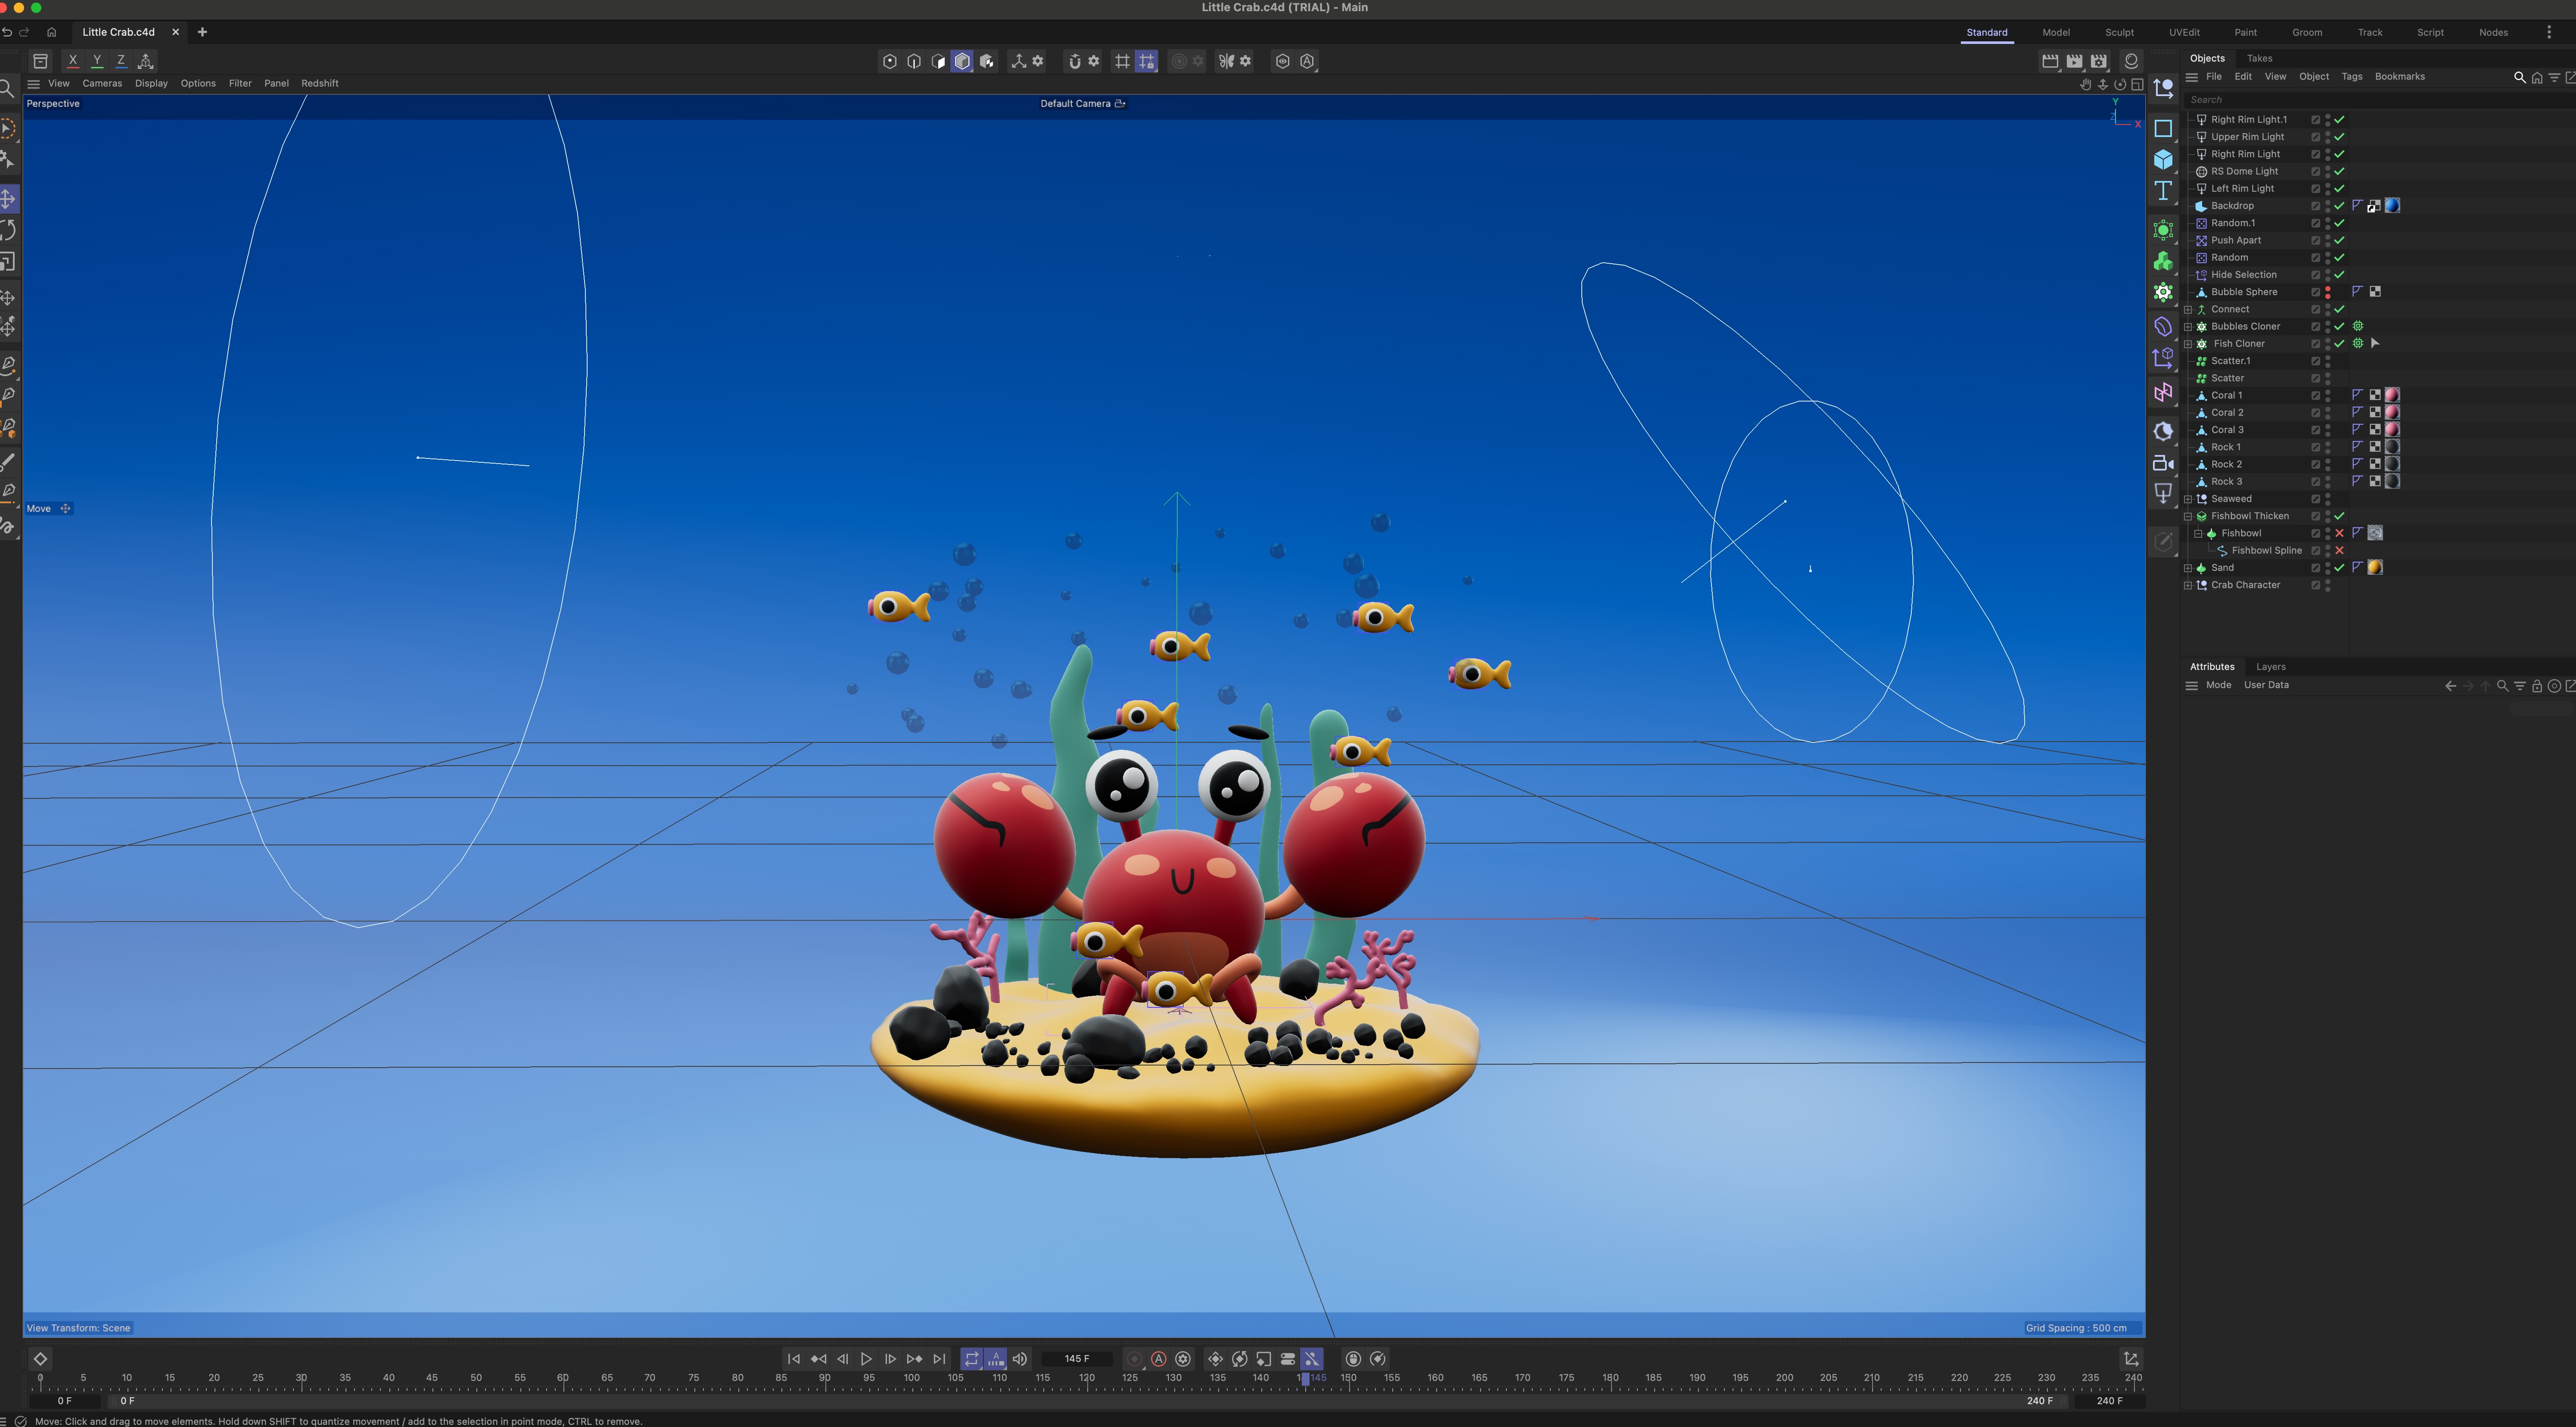
Task: Collapse the Fishbowl object children
Action: (x=2198, y=533)
